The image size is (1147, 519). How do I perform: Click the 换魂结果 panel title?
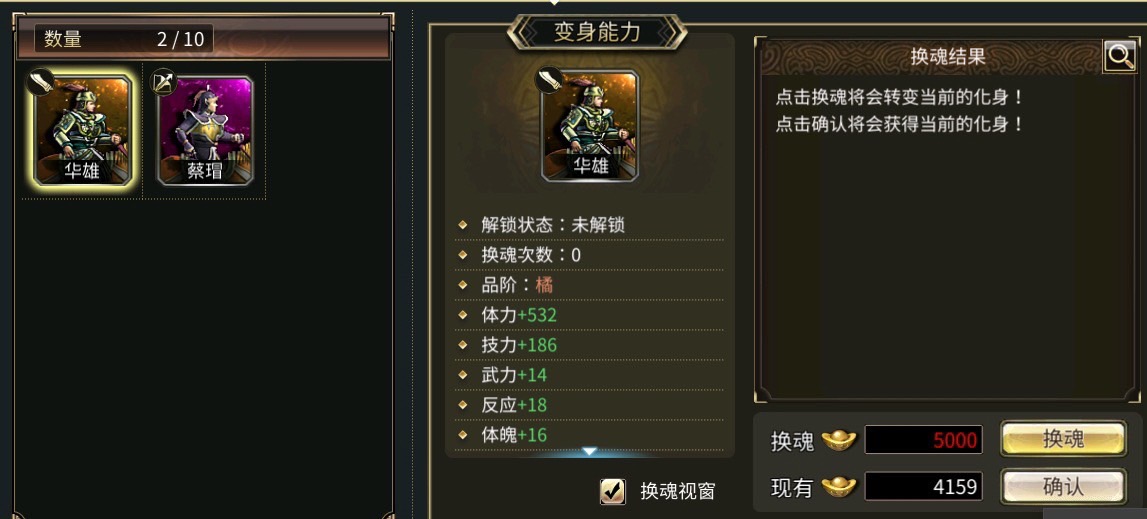point(948,57)
